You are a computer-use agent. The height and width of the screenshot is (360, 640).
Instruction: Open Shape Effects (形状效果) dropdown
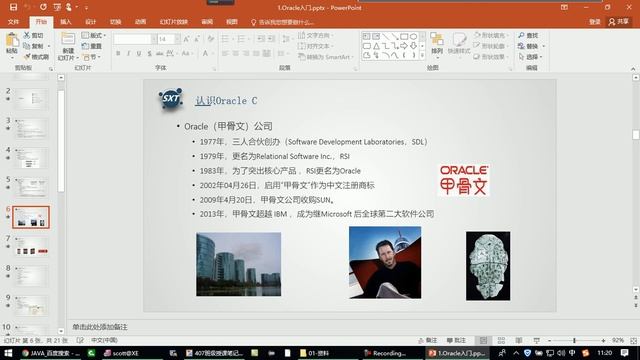pos(491,57)
